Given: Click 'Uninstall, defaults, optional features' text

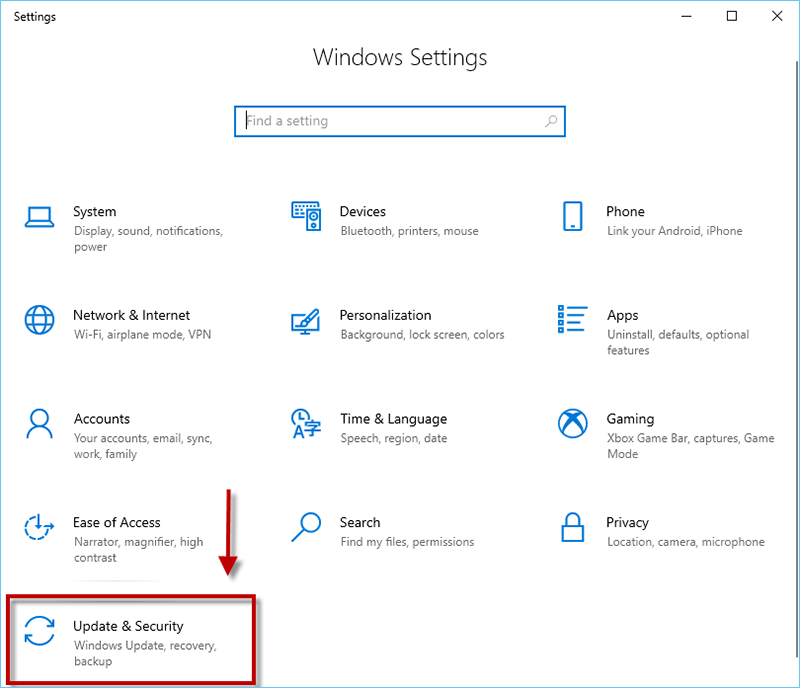Looking at the screenshot, I should tap(678, 342).
